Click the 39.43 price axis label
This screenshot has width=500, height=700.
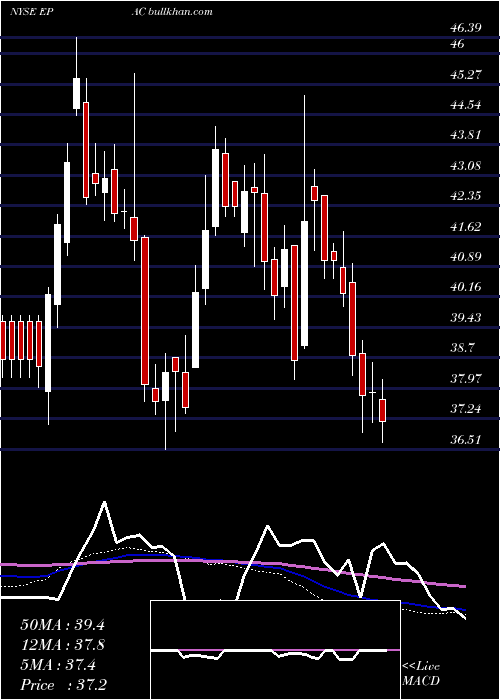(x=466, y=317)
